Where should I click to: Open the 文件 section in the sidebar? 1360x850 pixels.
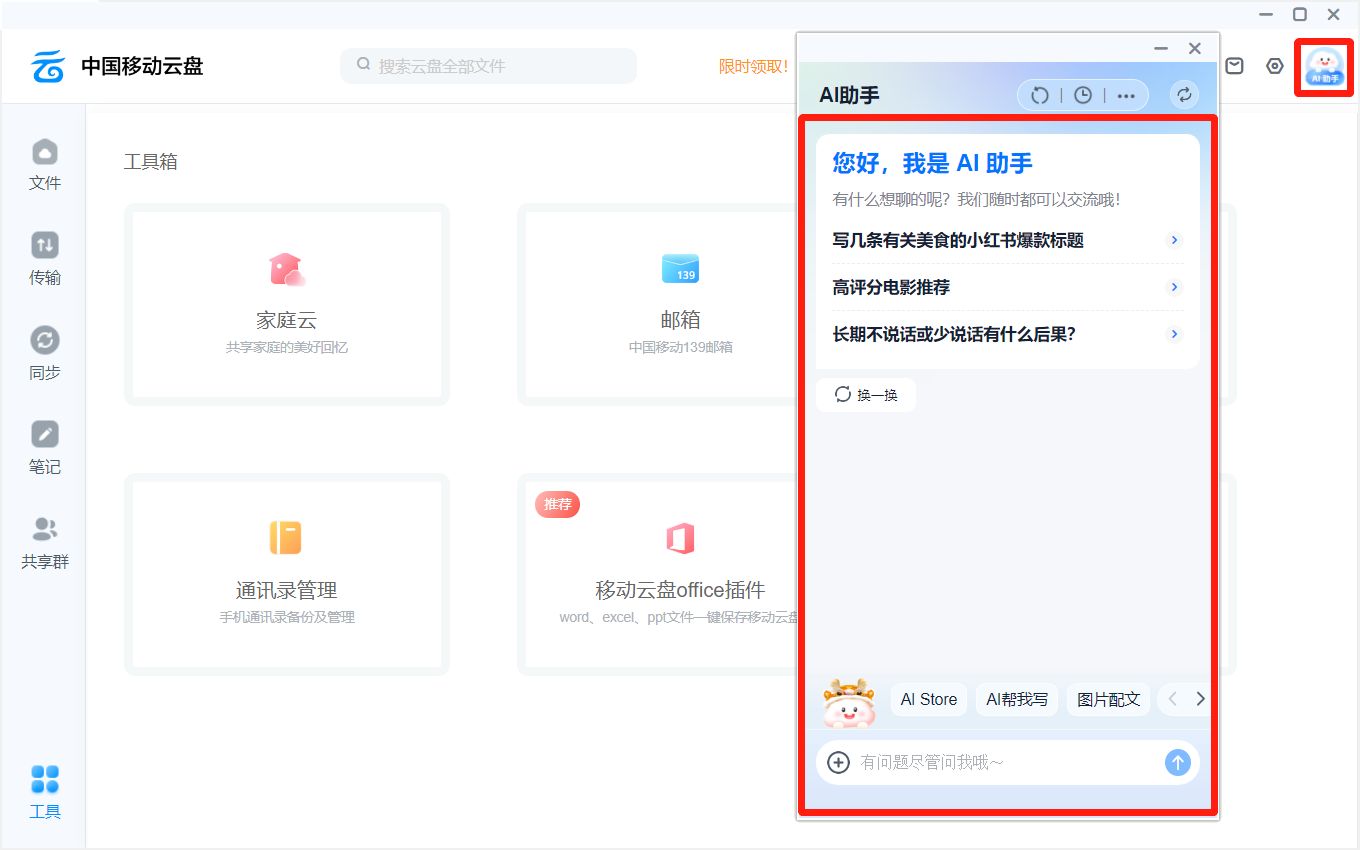(45, 165)
